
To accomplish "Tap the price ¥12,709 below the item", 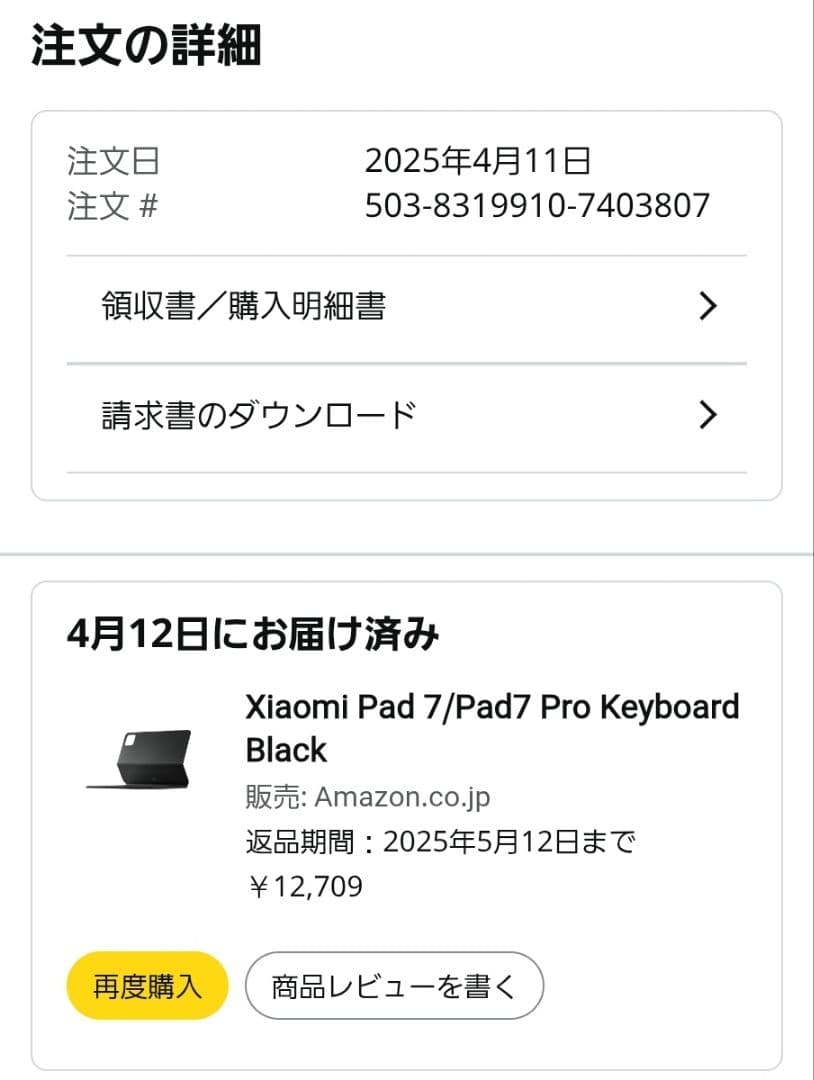I will tap(305, 885).
